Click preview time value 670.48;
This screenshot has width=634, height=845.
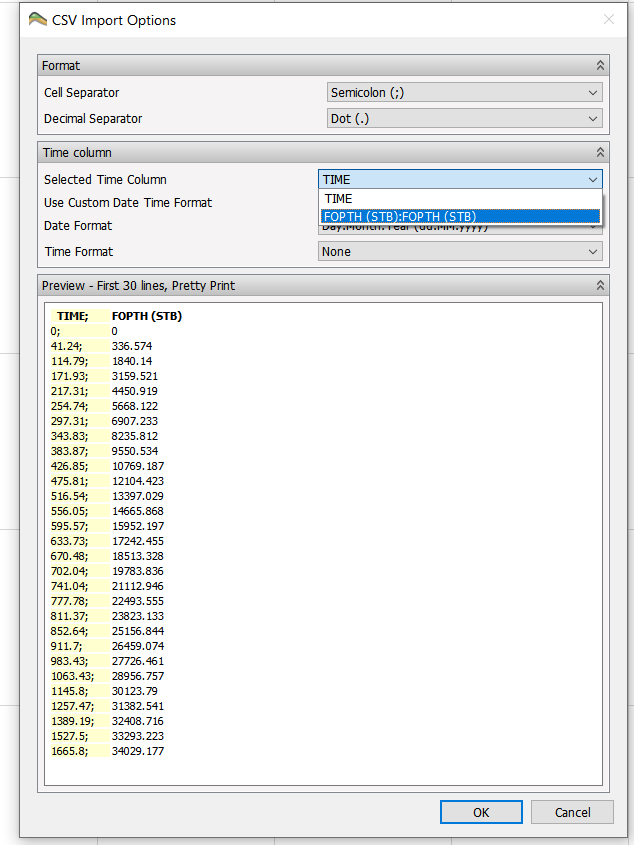(69, 556)
